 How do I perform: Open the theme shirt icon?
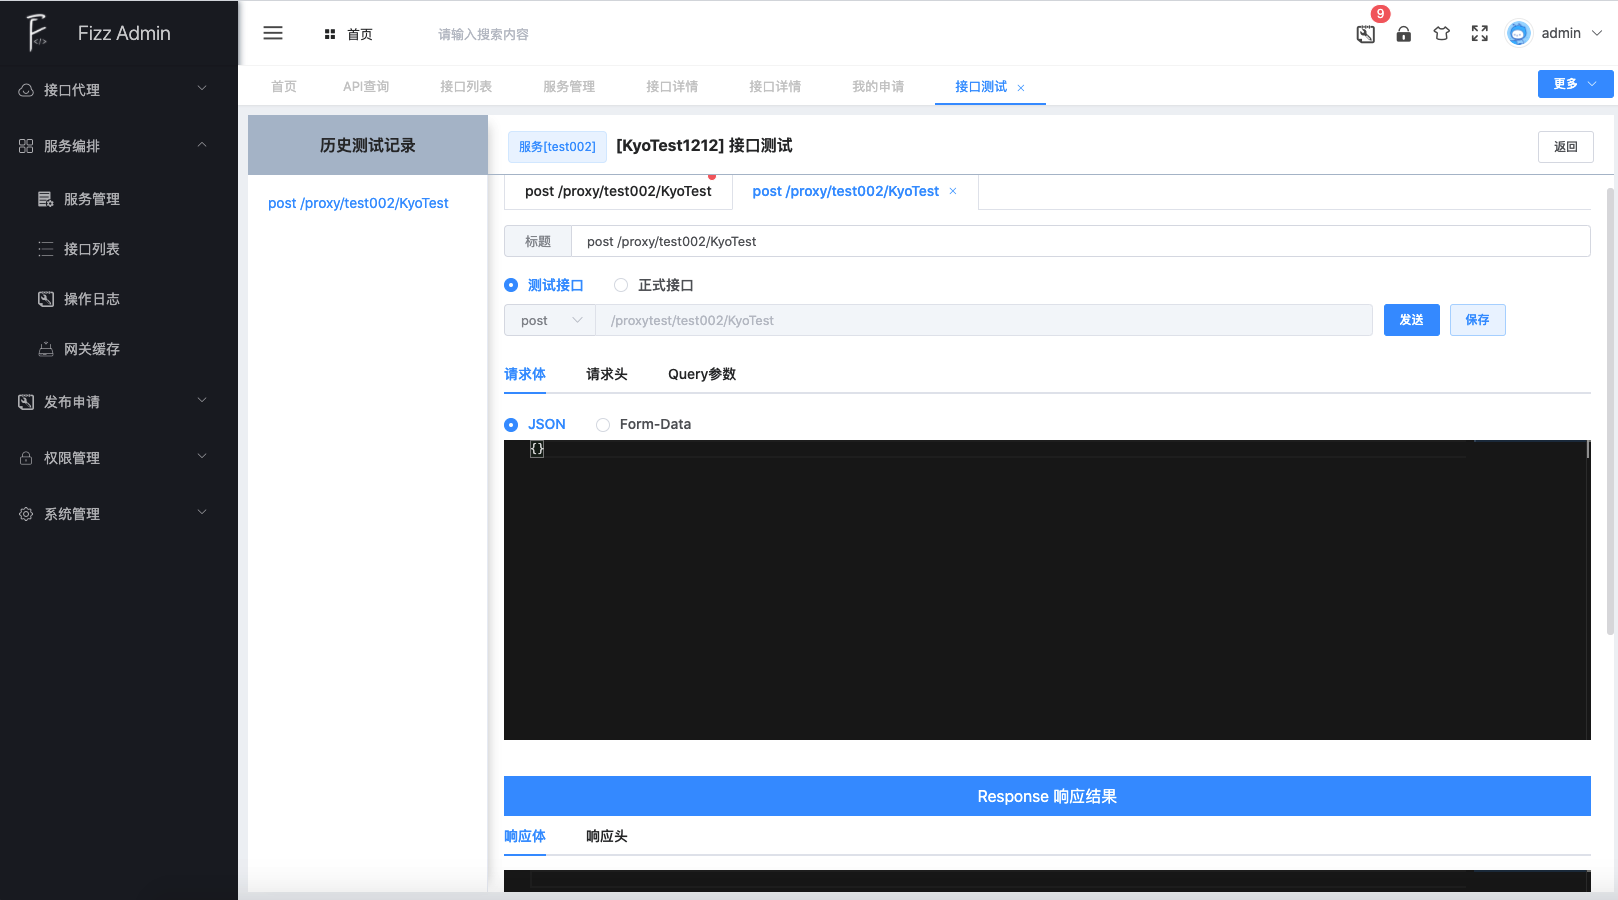(1441, 34)
